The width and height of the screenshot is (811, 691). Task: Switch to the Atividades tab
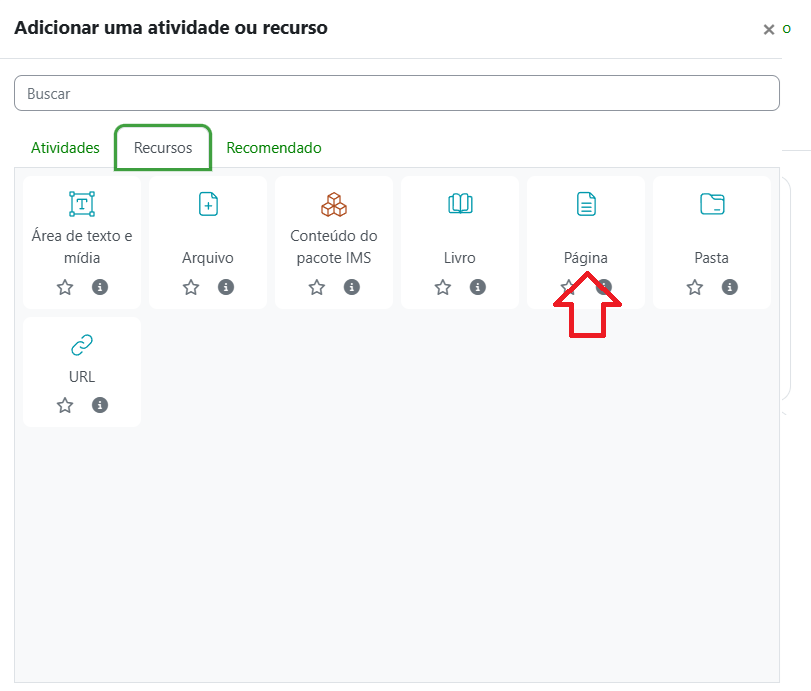(65, 148)
